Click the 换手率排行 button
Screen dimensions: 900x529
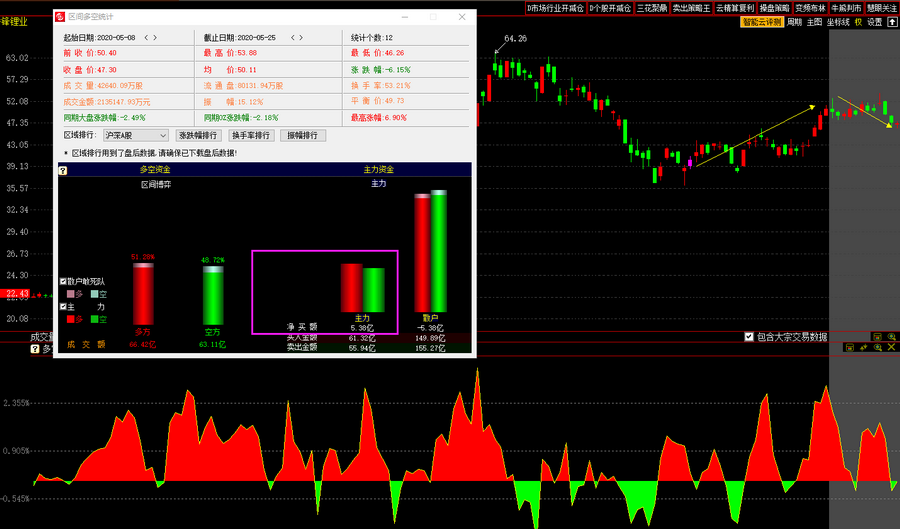tap(252, 135)
